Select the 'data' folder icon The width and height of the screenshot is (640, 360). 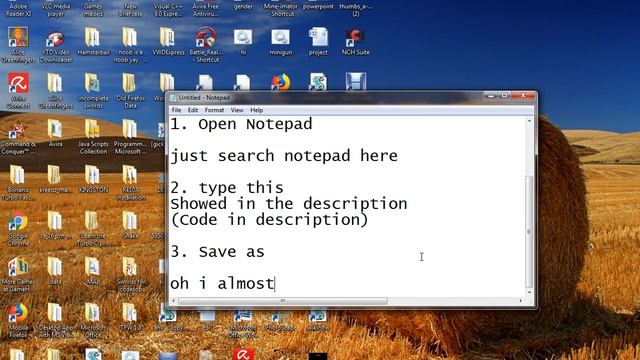(x=55, y=270)
